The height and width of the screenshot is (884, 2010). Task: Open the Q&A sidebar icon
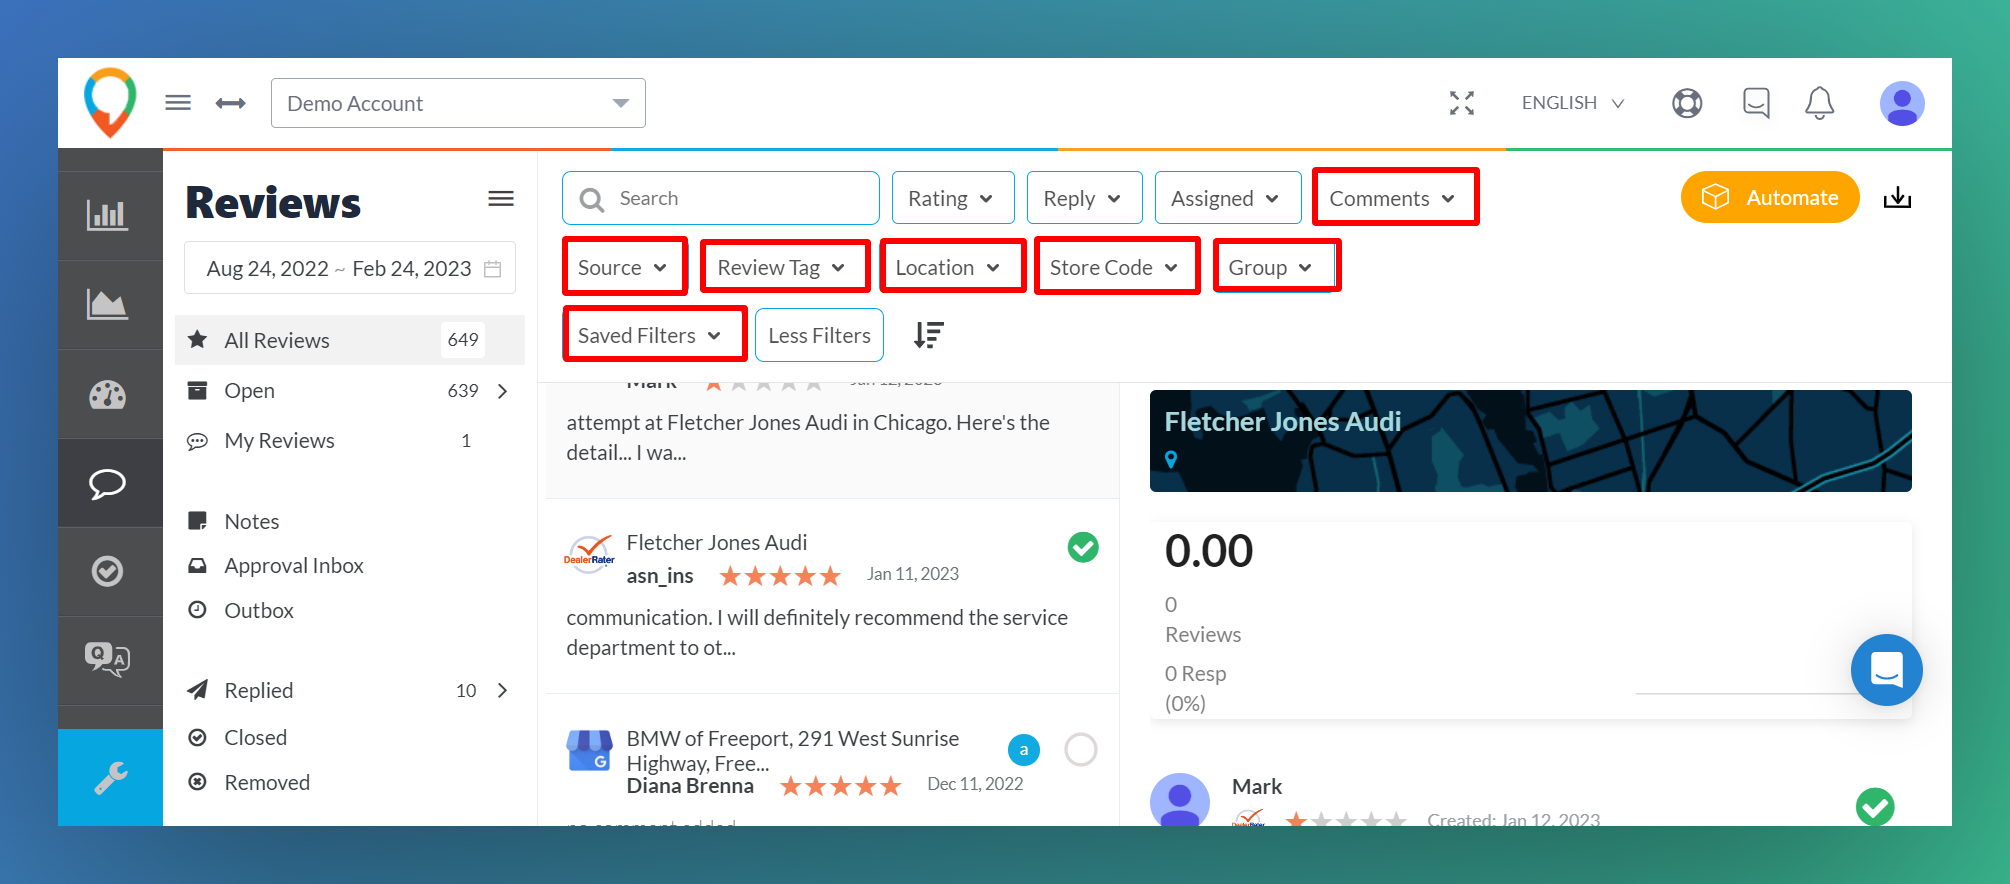[x=108, y=660]
